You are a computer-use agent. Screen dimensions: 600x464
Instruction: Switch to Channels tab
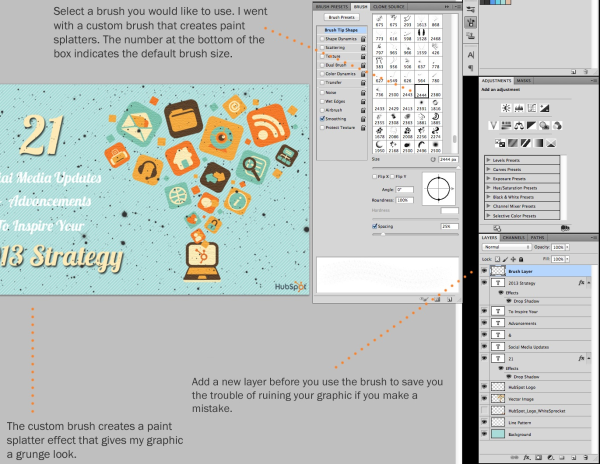pos(514,238)
